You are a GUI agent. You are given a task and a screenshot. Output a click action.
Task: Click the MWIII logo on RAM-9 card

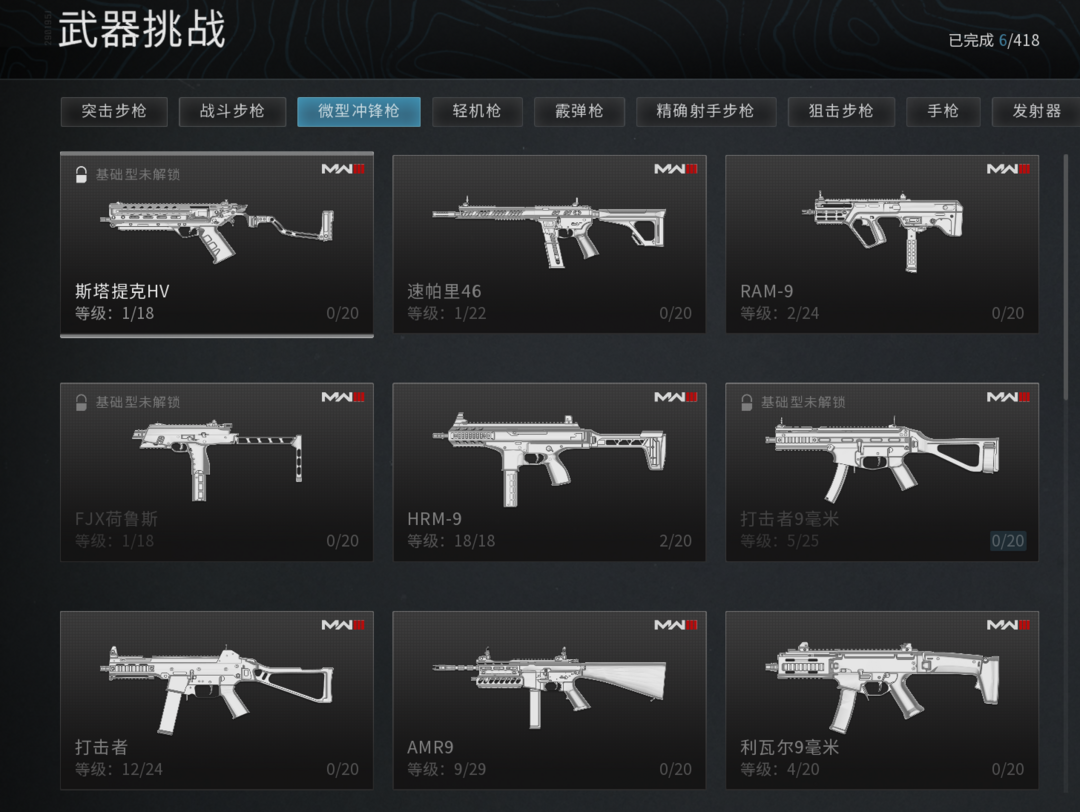[x=1008, y=169]
